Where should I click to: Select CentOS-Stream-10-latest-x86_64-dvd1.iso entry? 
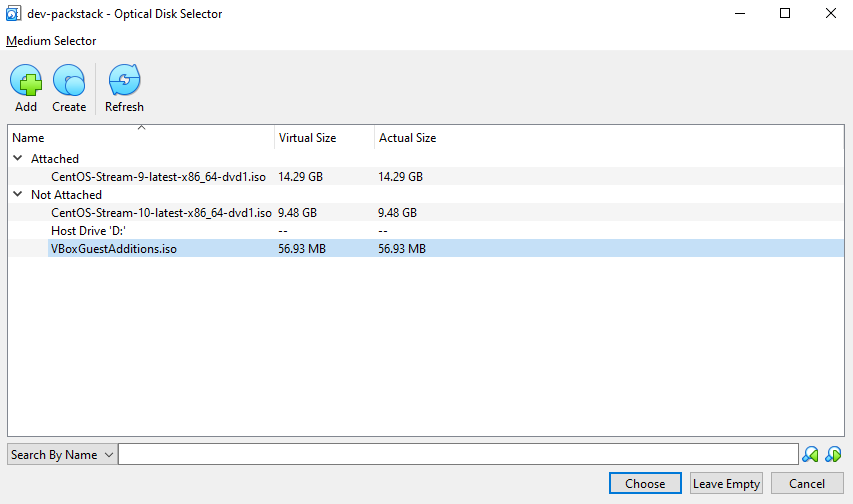(161, 213)
